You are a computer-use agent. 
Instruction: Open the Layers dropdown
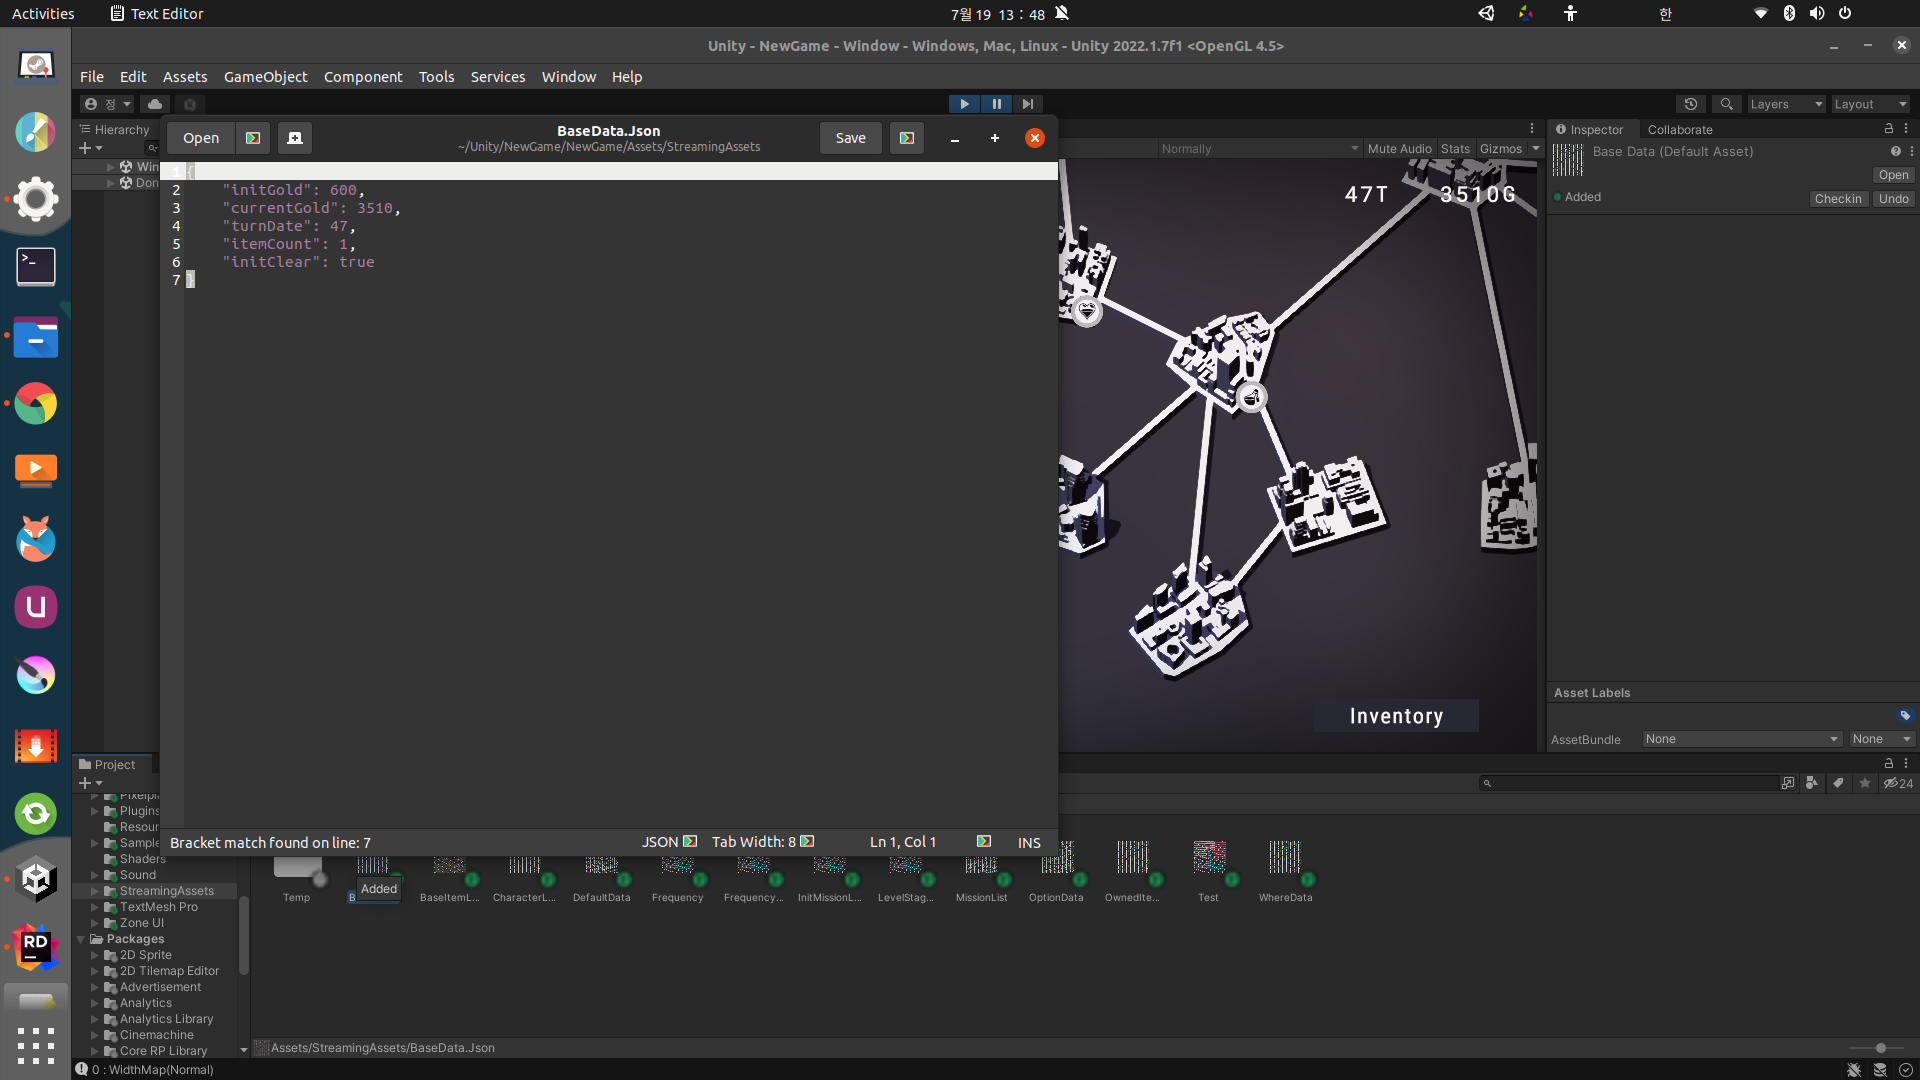(x=1786, y=104)
